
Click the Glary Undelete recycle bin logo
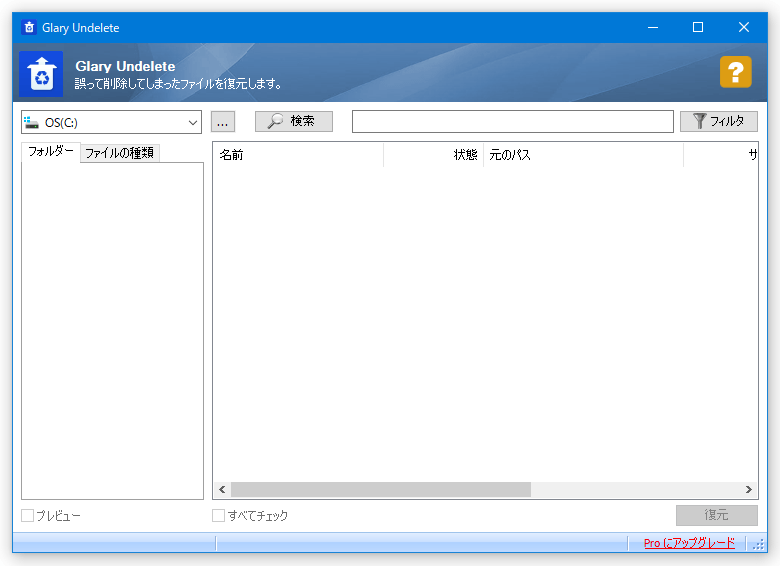click(x=41, y=74)
